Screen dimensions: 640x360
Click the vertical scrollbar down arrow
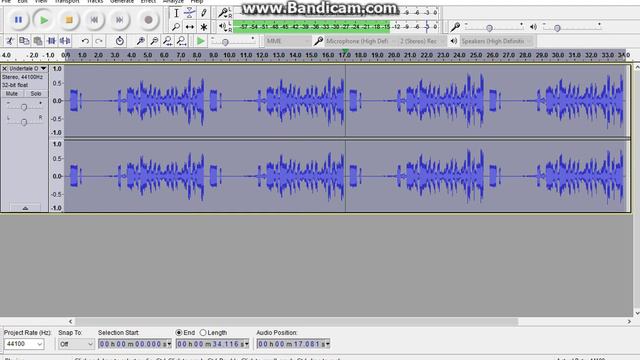[637, 313]
